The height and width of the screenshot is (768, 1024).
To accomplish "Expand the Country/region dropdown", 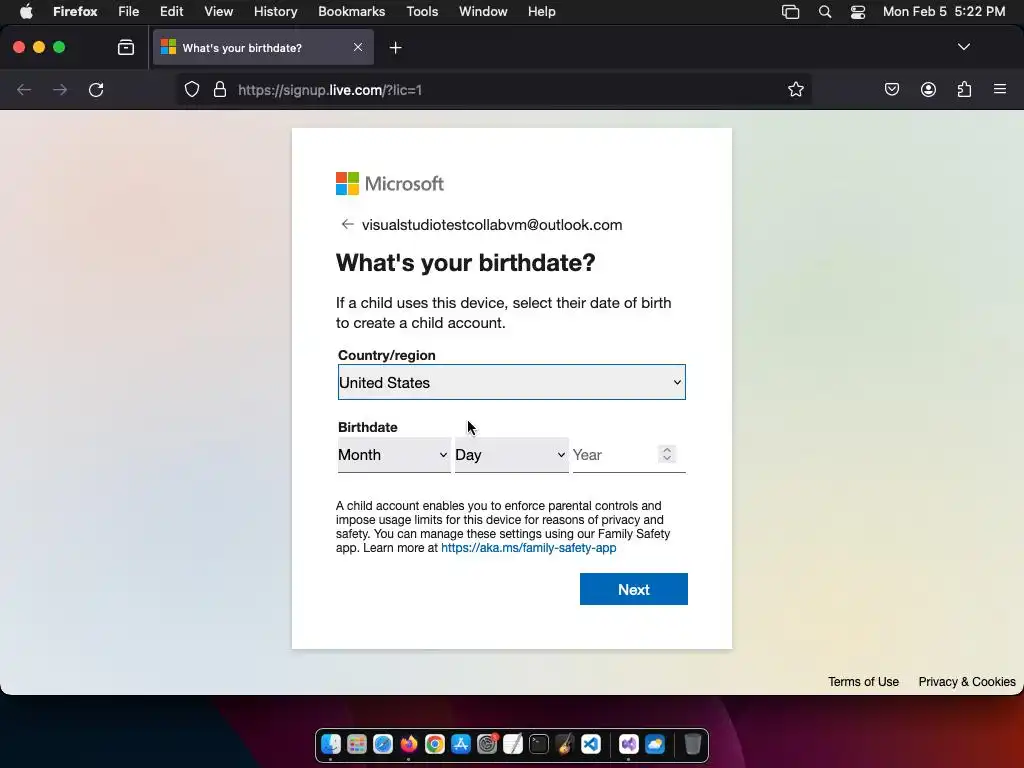I will pyautogui.click(x=512, y=382).
